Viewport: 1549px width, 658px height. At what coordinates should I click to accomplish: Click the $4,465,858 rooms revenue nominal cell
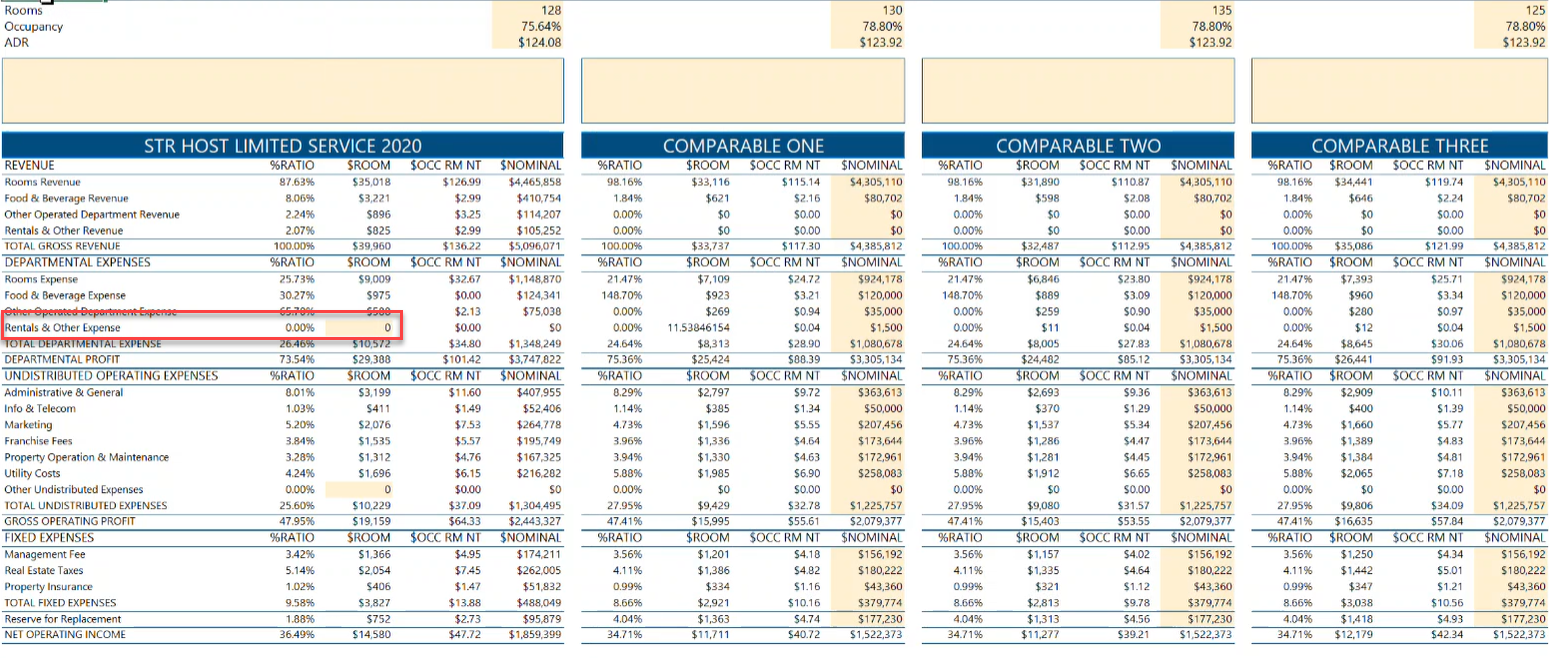point(534,182)
